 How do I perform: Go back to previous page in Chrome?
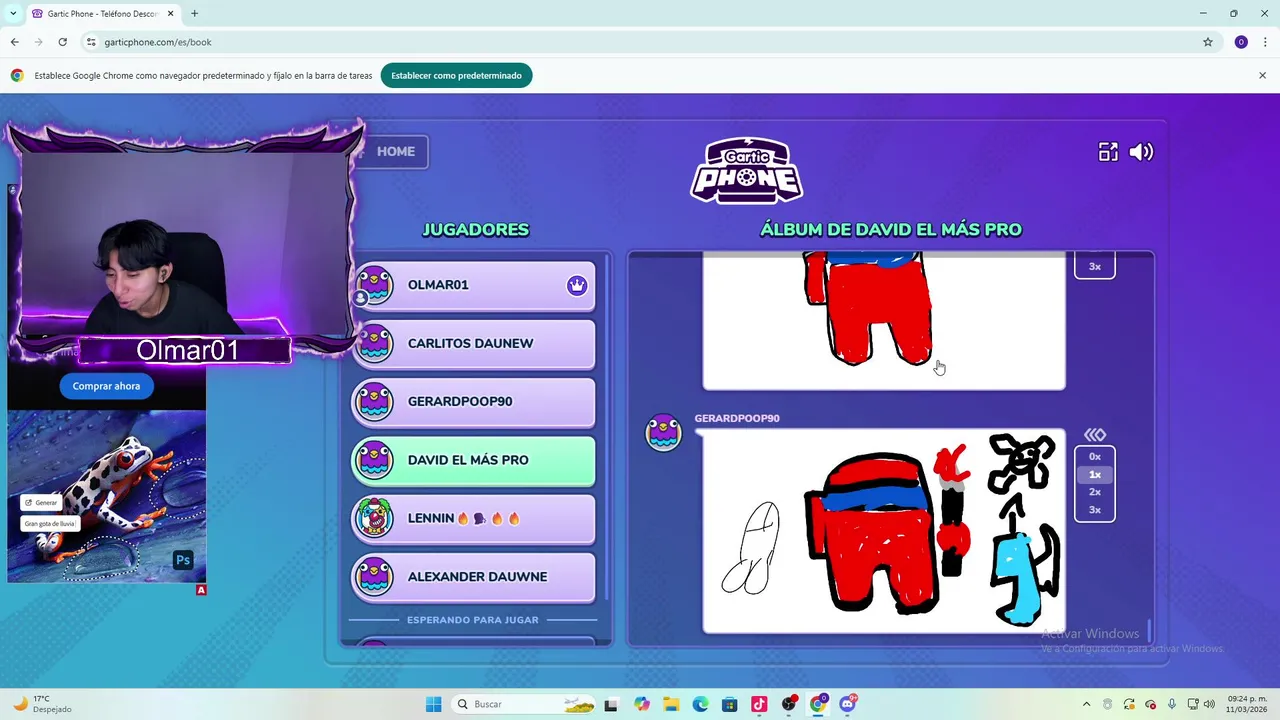(14, 42)
